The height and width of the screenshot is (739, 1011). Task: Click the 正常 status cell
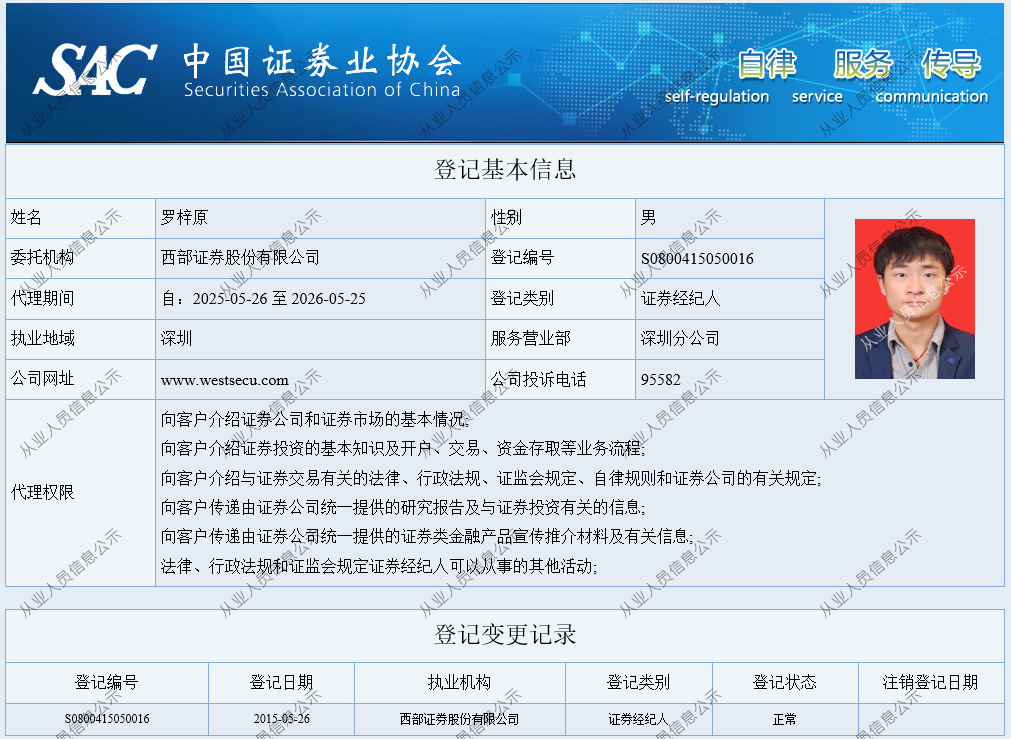784,719
